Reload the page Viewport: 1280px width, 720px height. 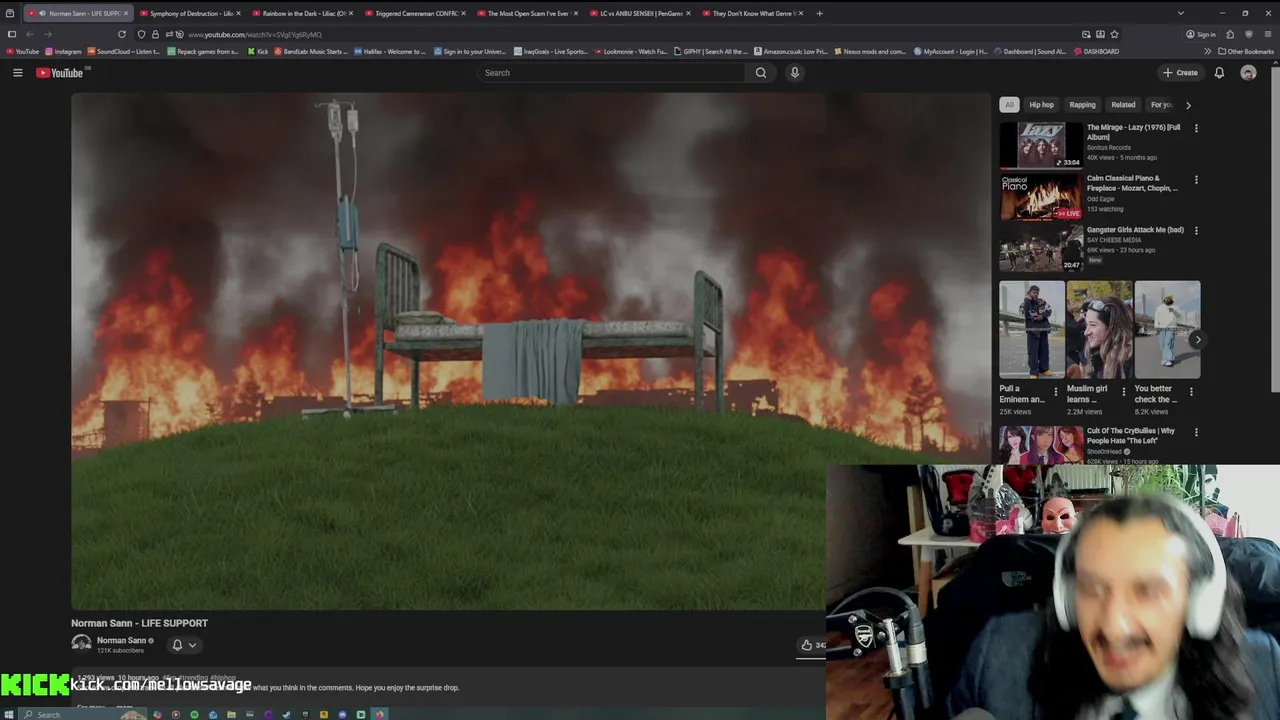pos(122,34)
